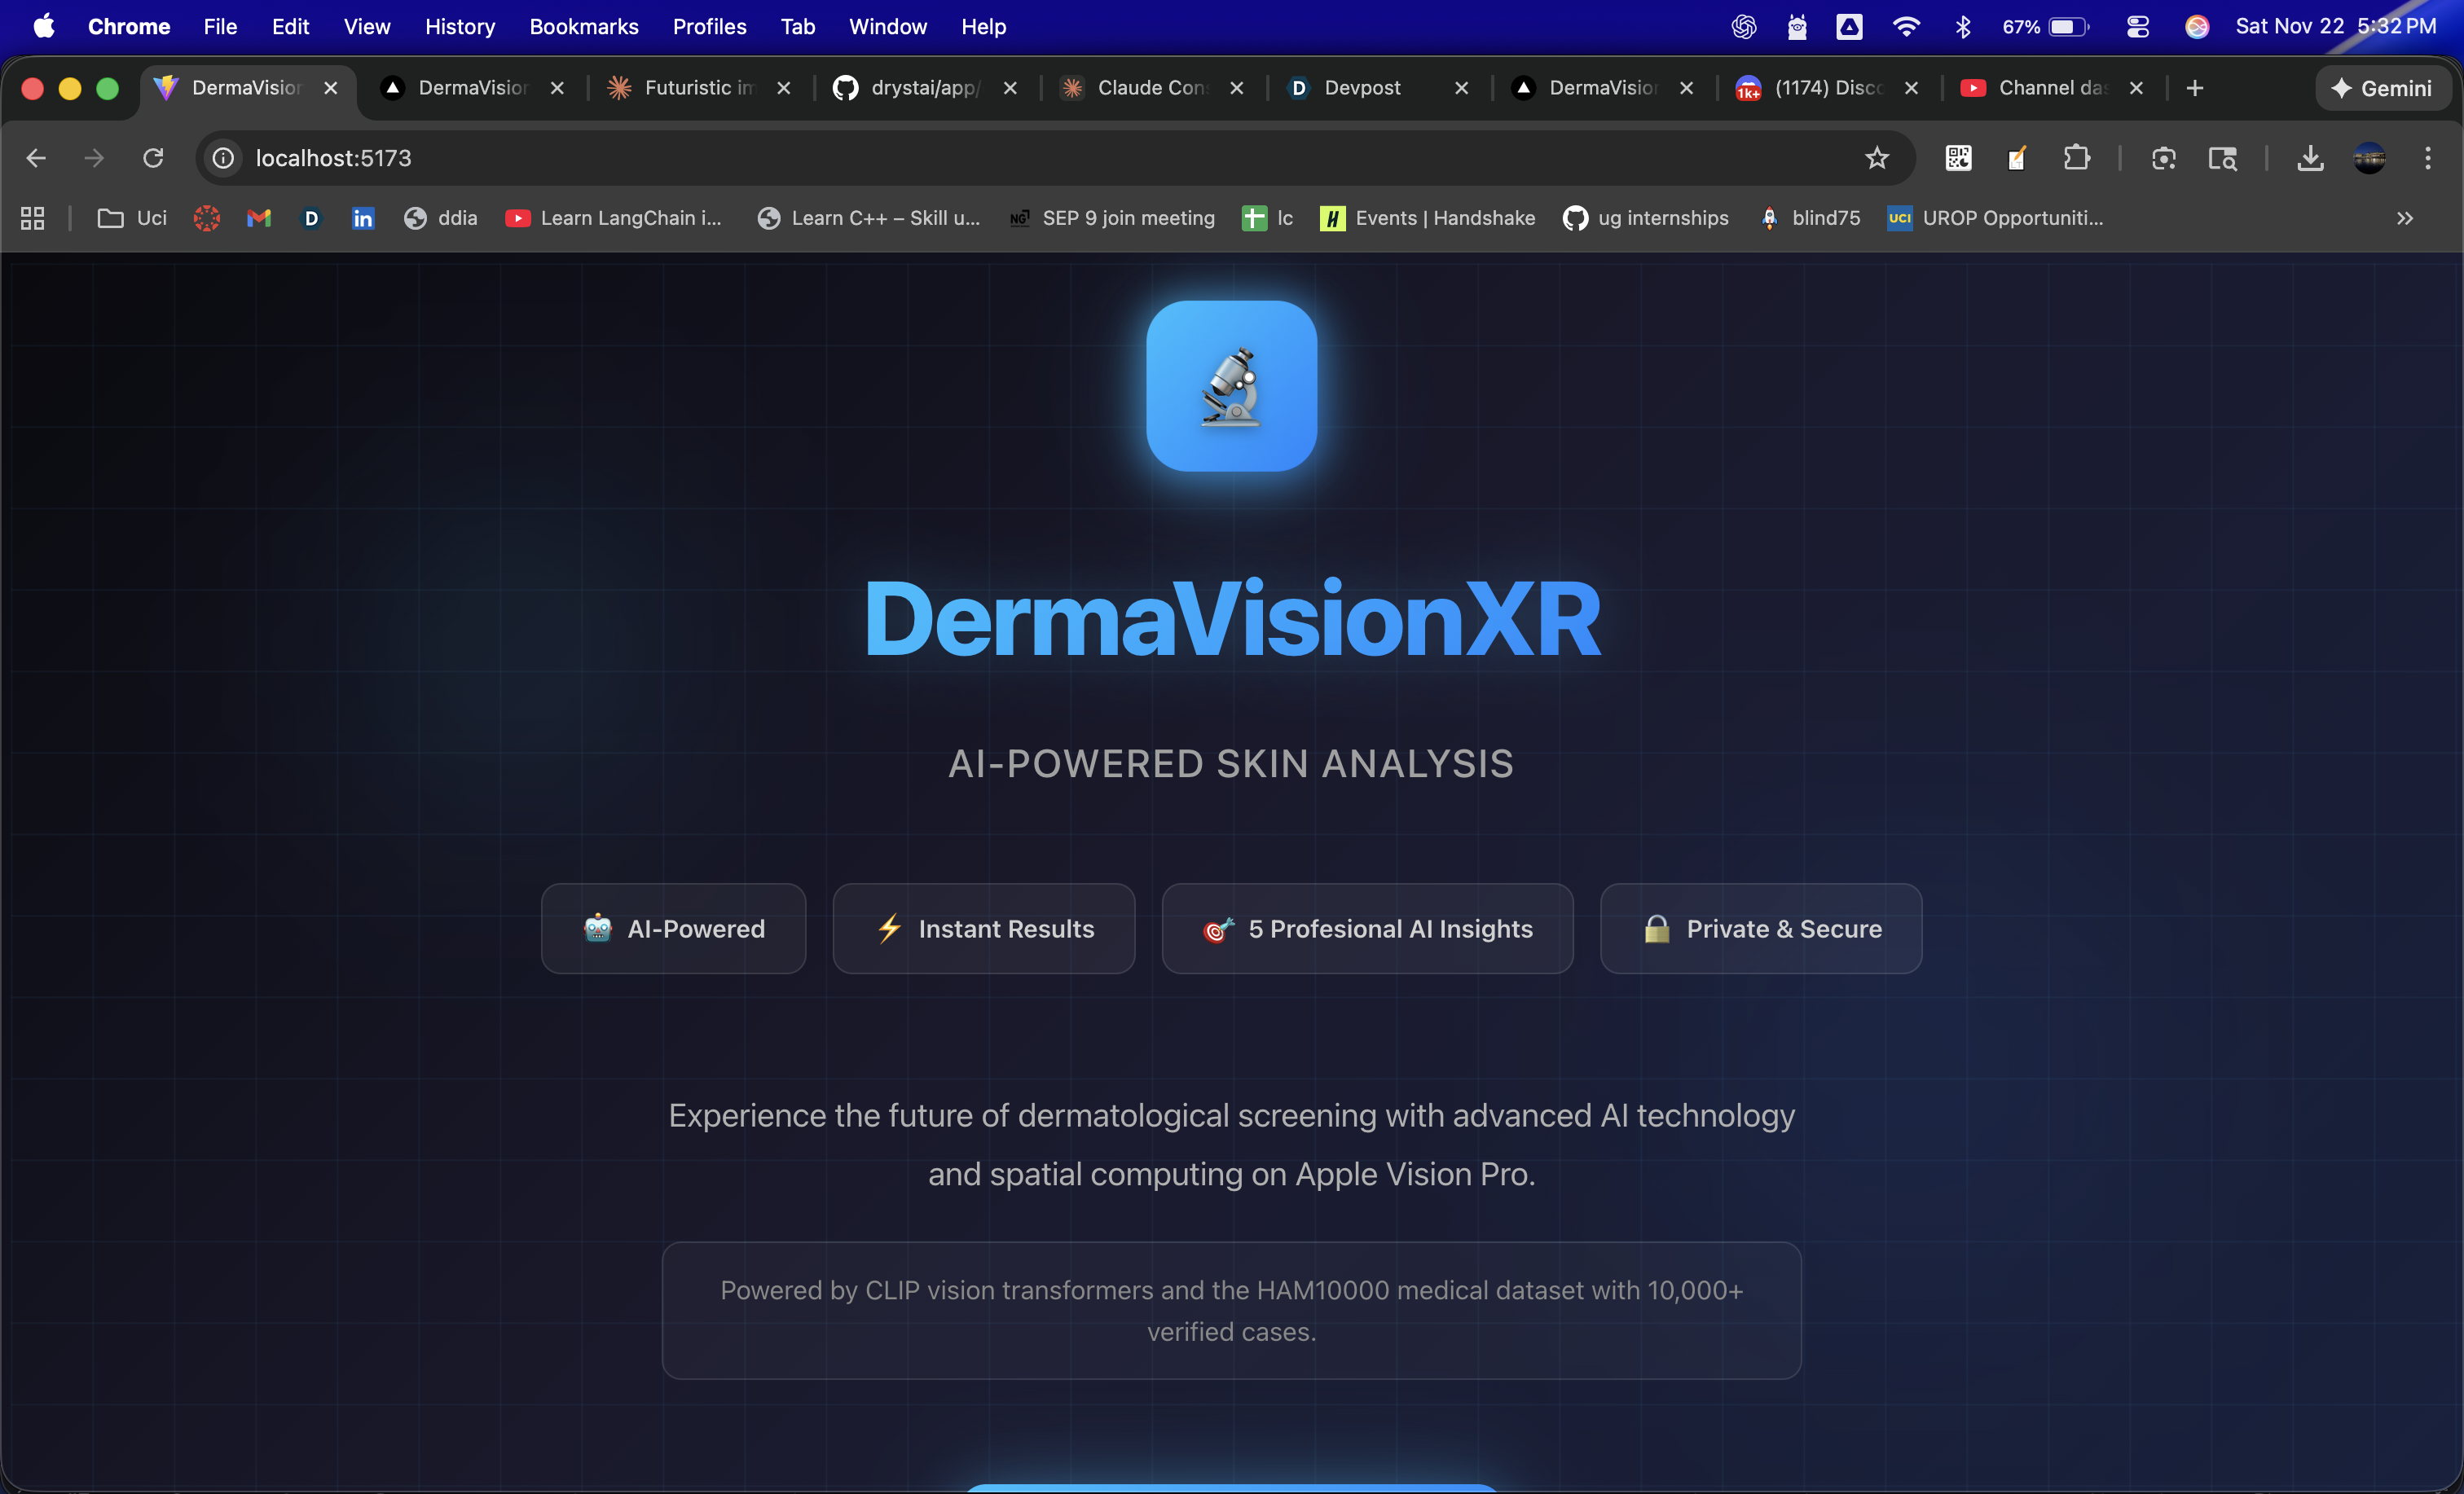The height and width of the screenshot is (1494, 2464).
Task: Open macOS Control Center toggles
Action: point(2137,27)
